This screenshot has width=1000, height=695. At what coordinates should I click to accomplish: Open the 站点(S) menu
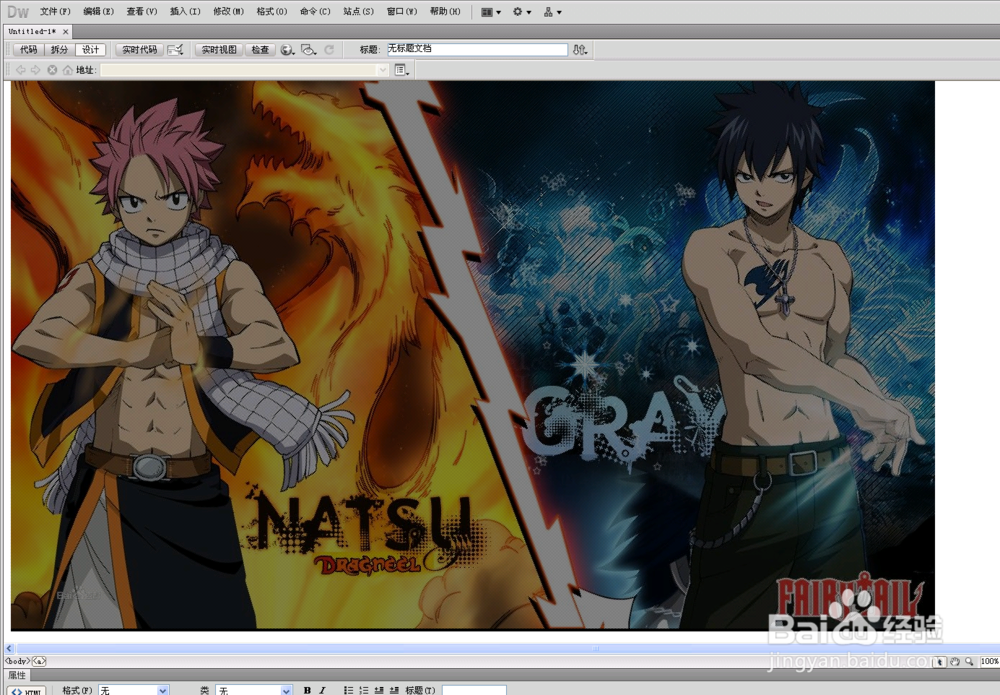(358, 11)
